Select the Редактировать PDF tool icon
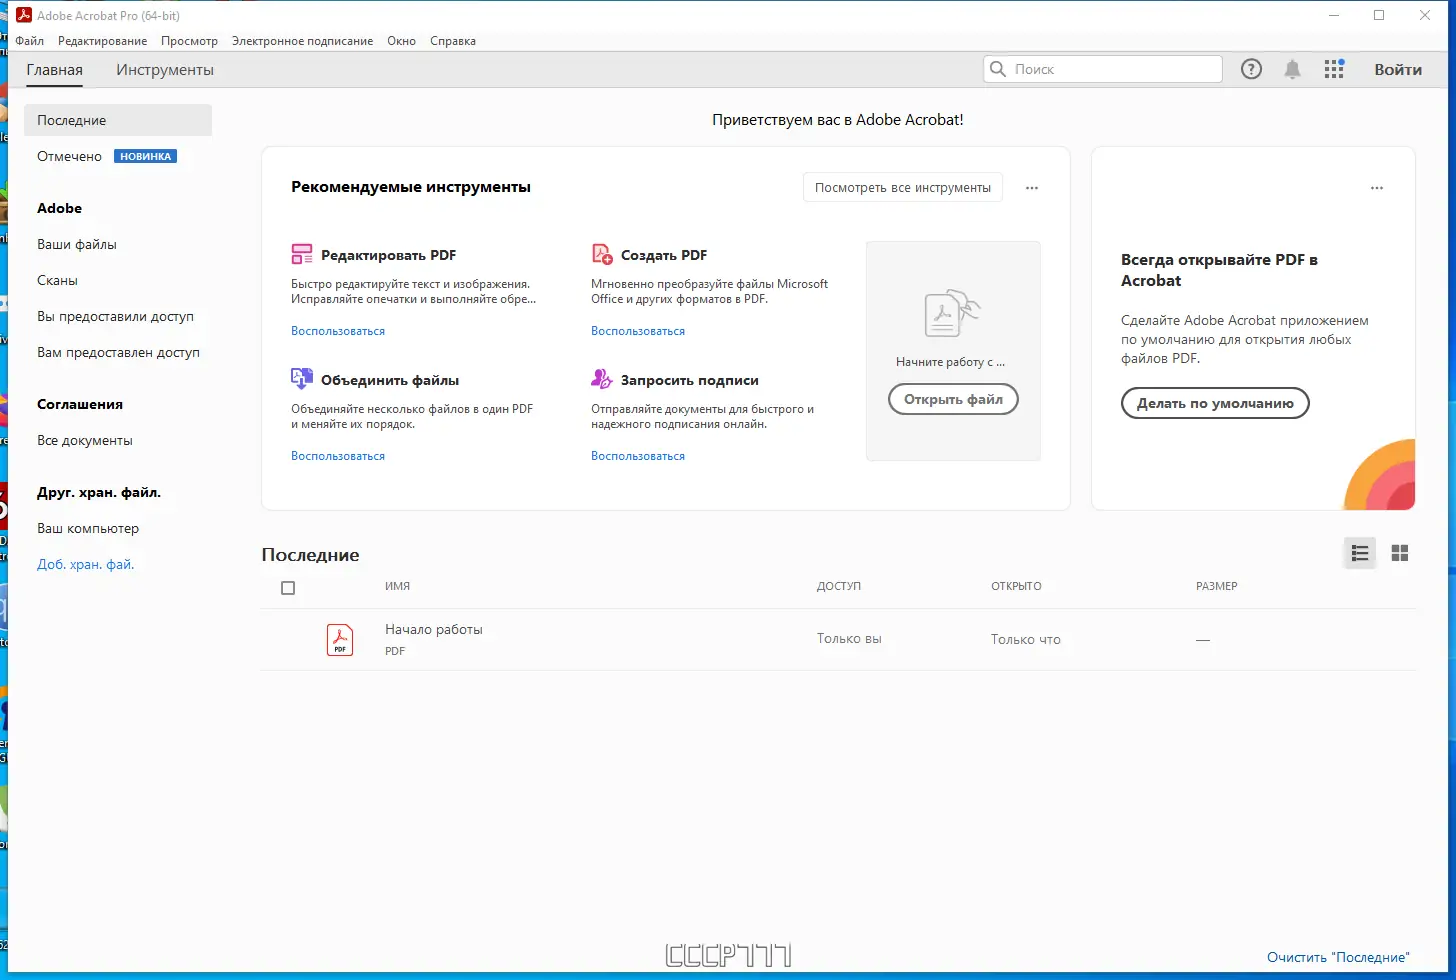Screen dimensions: 1456x980 301,254
